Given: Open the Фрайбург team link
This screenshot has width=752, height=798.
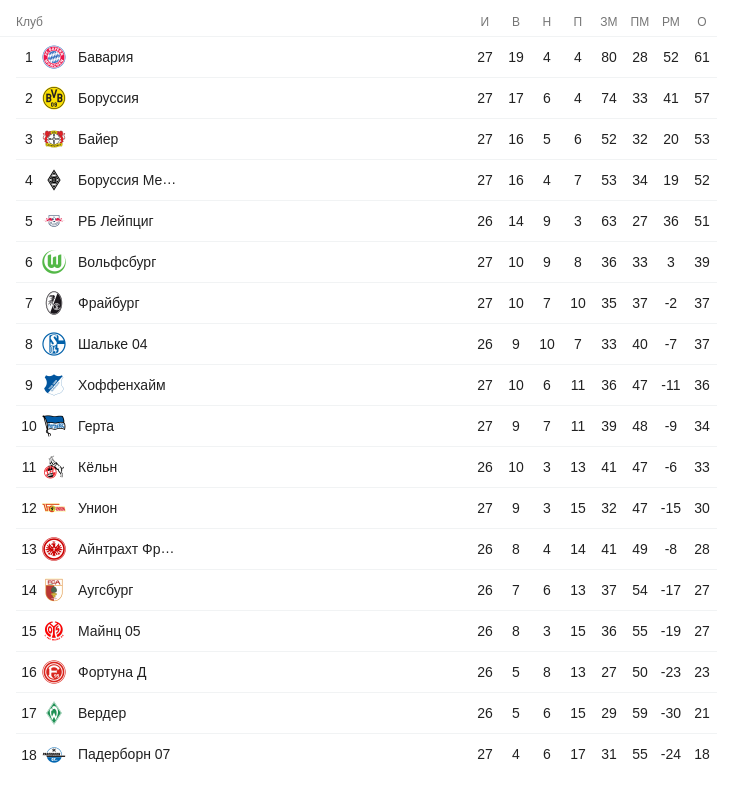Looking at the screenshot, I should [x=108, y=303].
